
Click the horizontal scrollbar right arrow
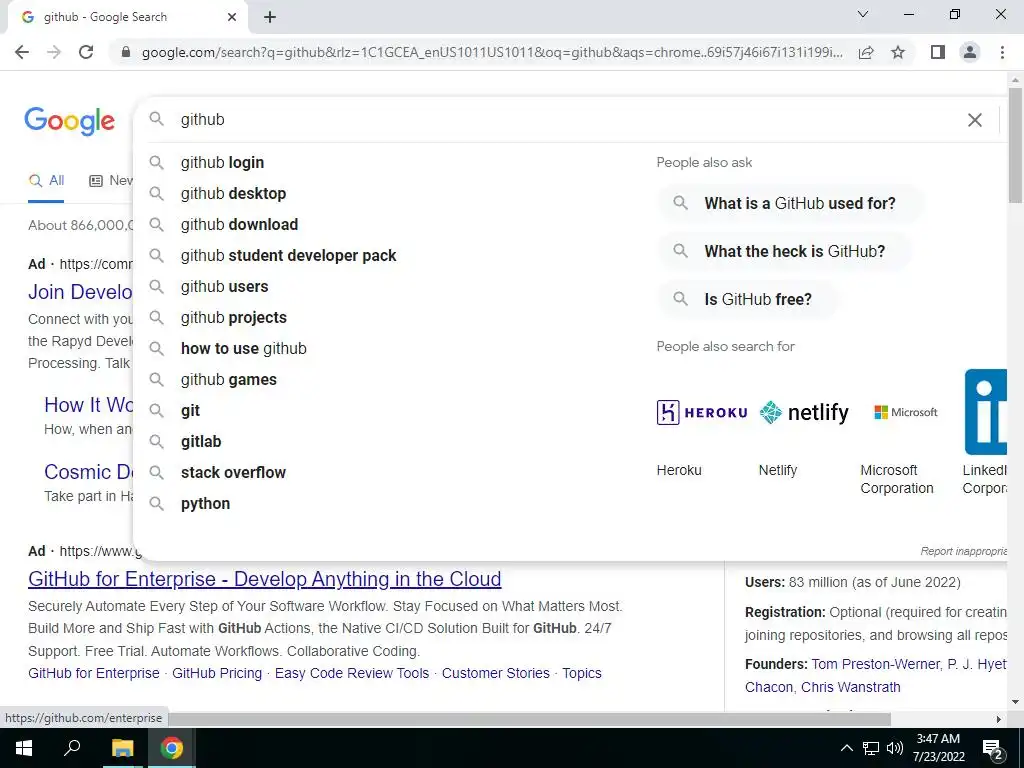pos(999,719)
